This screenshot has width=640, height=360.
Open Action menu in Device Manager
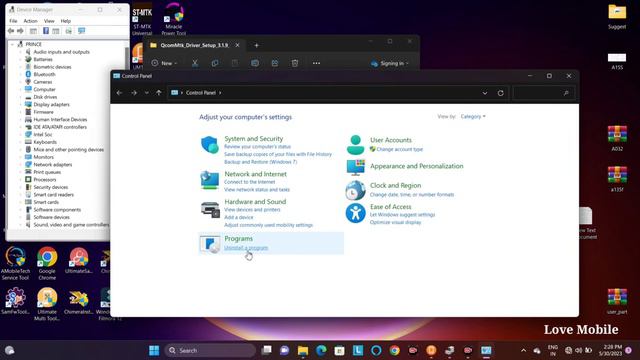(x=30, y=21)
